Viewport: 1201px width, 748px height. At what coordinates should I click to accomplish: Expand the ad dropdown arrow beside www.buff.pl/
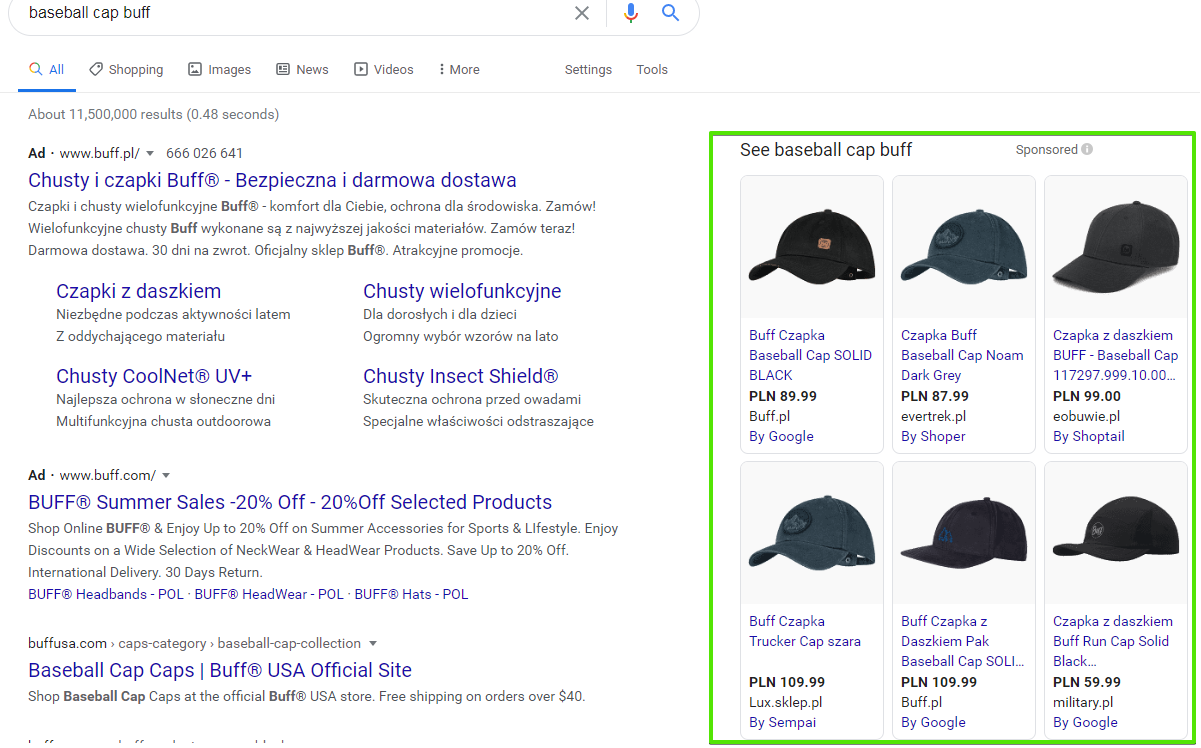point(150,154)
